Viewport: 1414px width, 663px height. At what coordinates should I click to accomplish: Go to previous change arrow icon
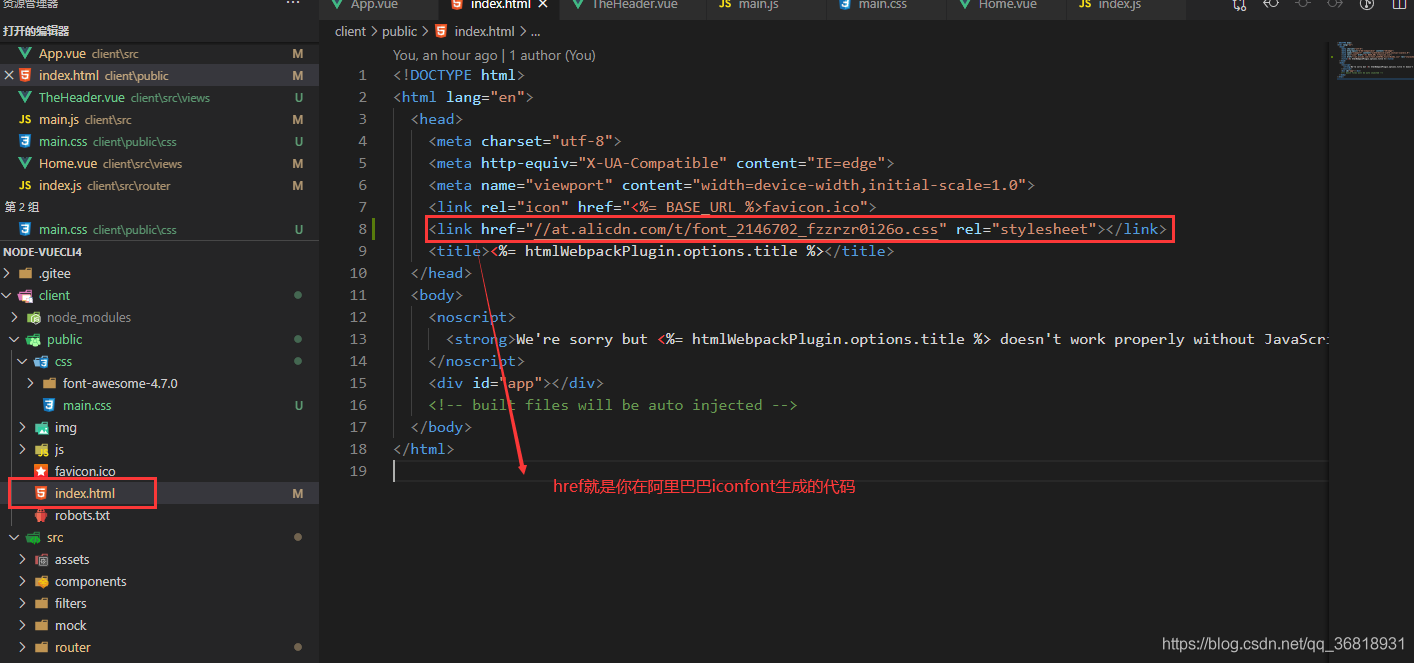1271,5
